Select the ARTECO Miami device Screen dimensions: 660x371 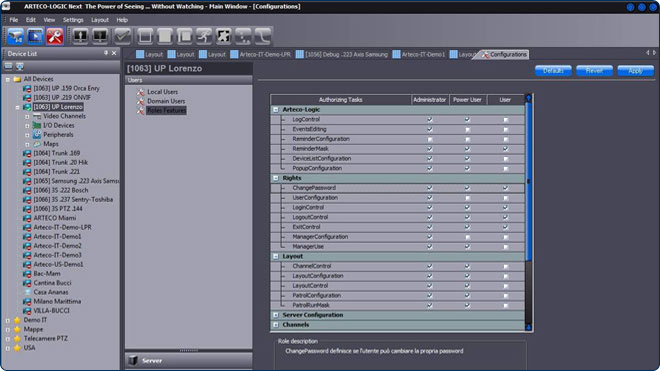55,218
